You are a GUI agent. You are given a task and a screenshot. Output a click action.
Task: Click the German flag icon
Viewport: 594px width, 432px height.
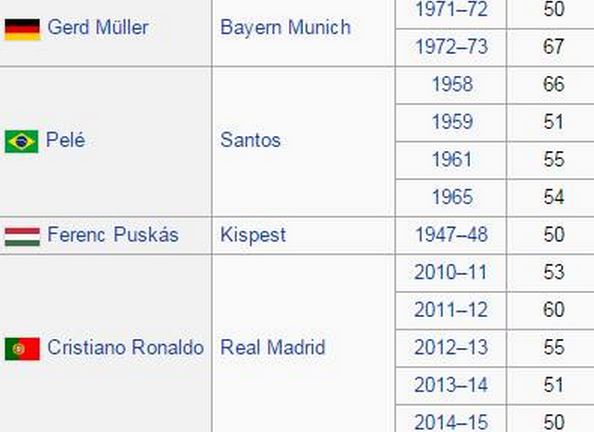[x=22, y=29]
